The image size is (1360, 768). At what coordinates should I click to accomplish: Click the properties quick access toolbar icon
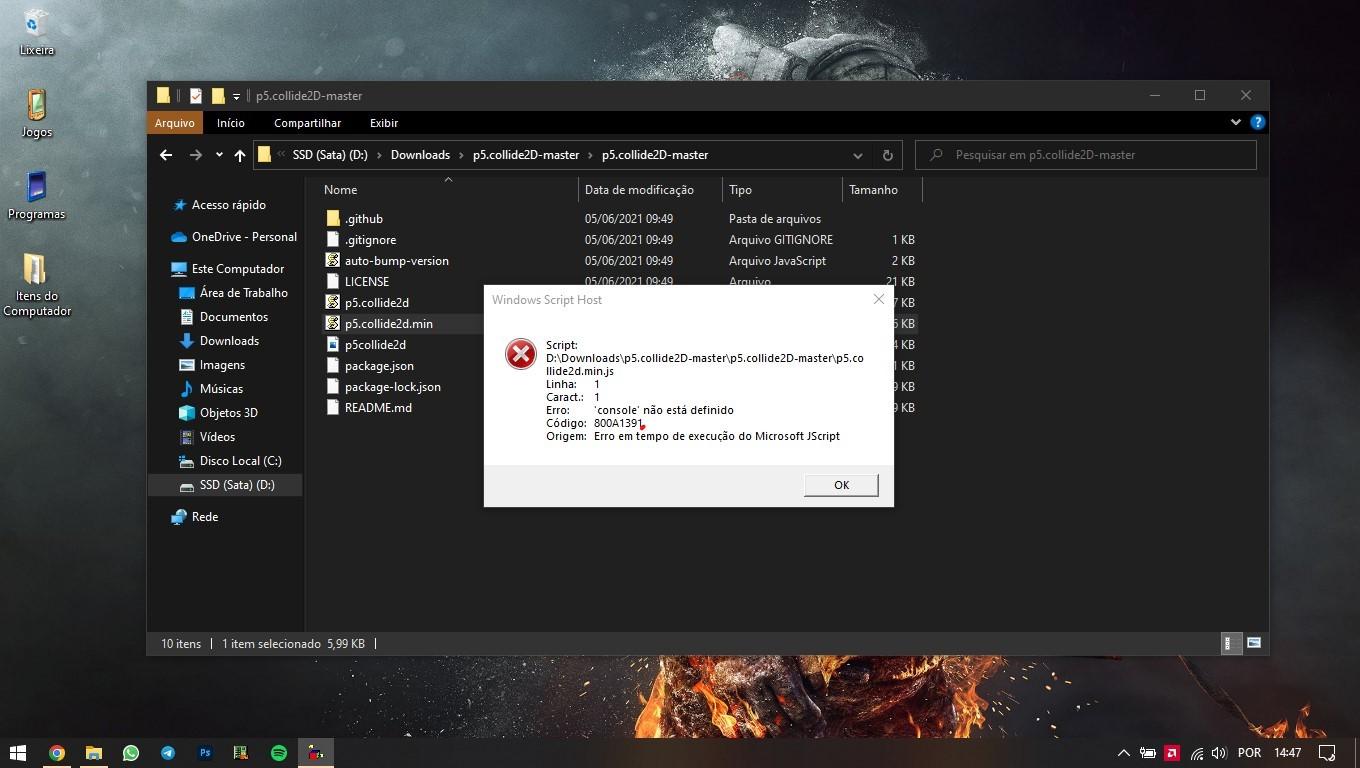pos(196,96)
